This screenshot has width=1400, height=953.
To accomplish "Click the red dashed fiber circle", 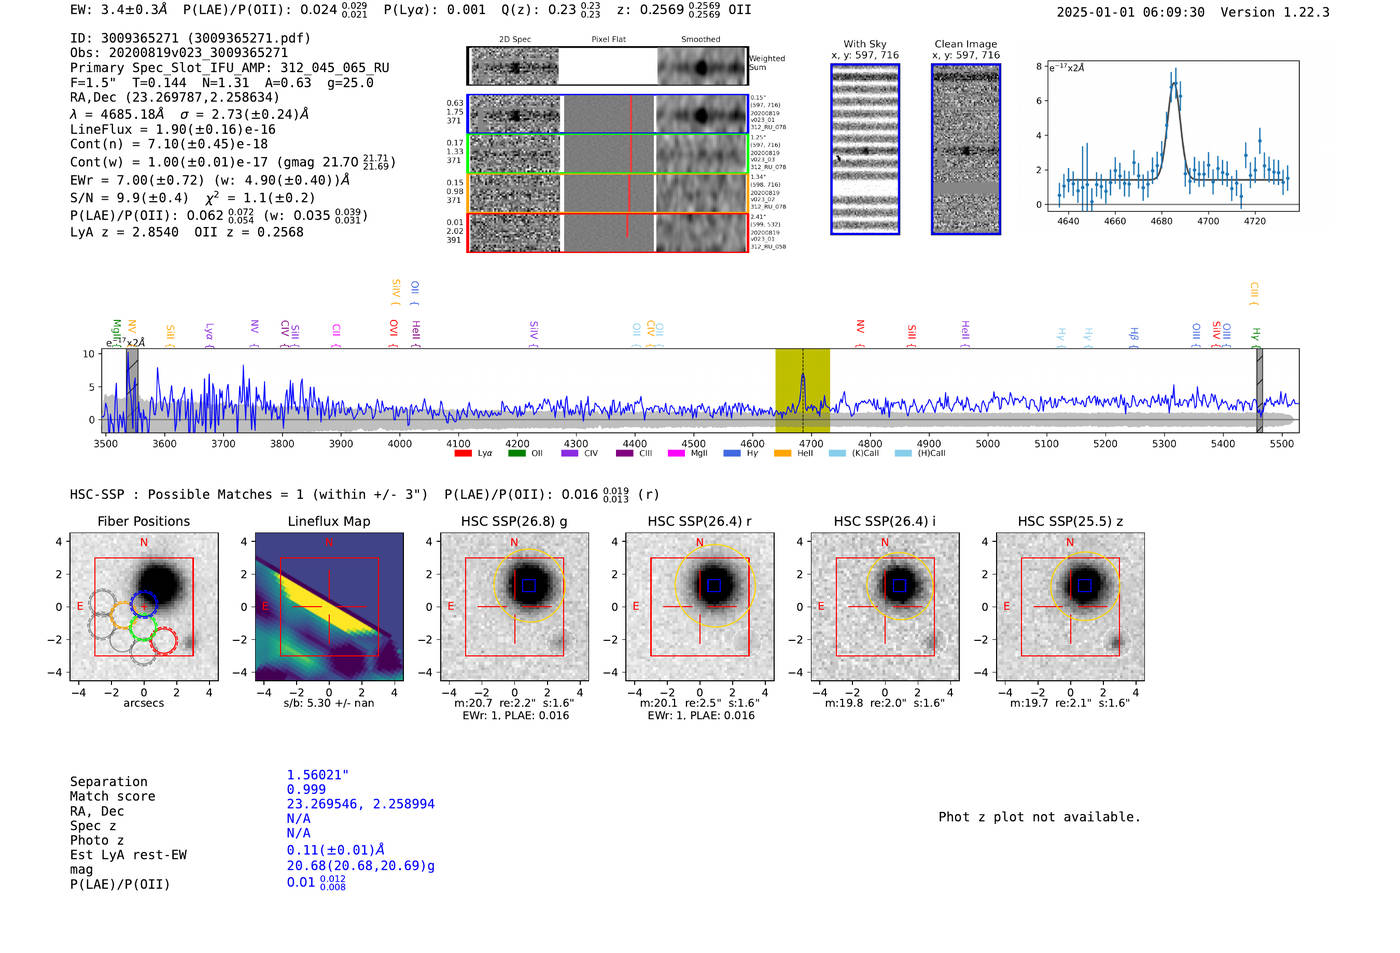I will (163, 641).
